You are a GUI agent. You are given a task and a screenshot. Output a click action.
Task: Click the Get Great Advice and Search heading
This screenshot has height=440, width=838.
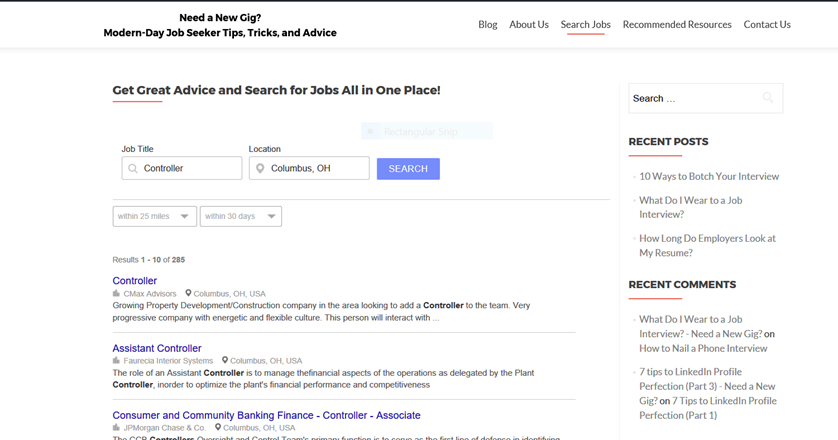coord(276,90)
